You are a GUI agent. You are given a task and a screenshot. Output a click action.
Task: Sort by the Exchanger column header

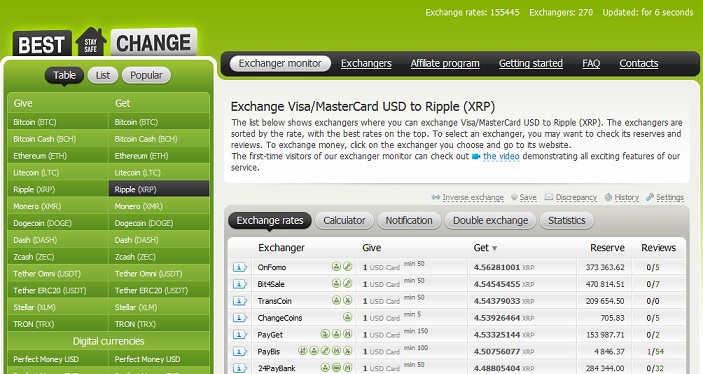coord(281,248)
